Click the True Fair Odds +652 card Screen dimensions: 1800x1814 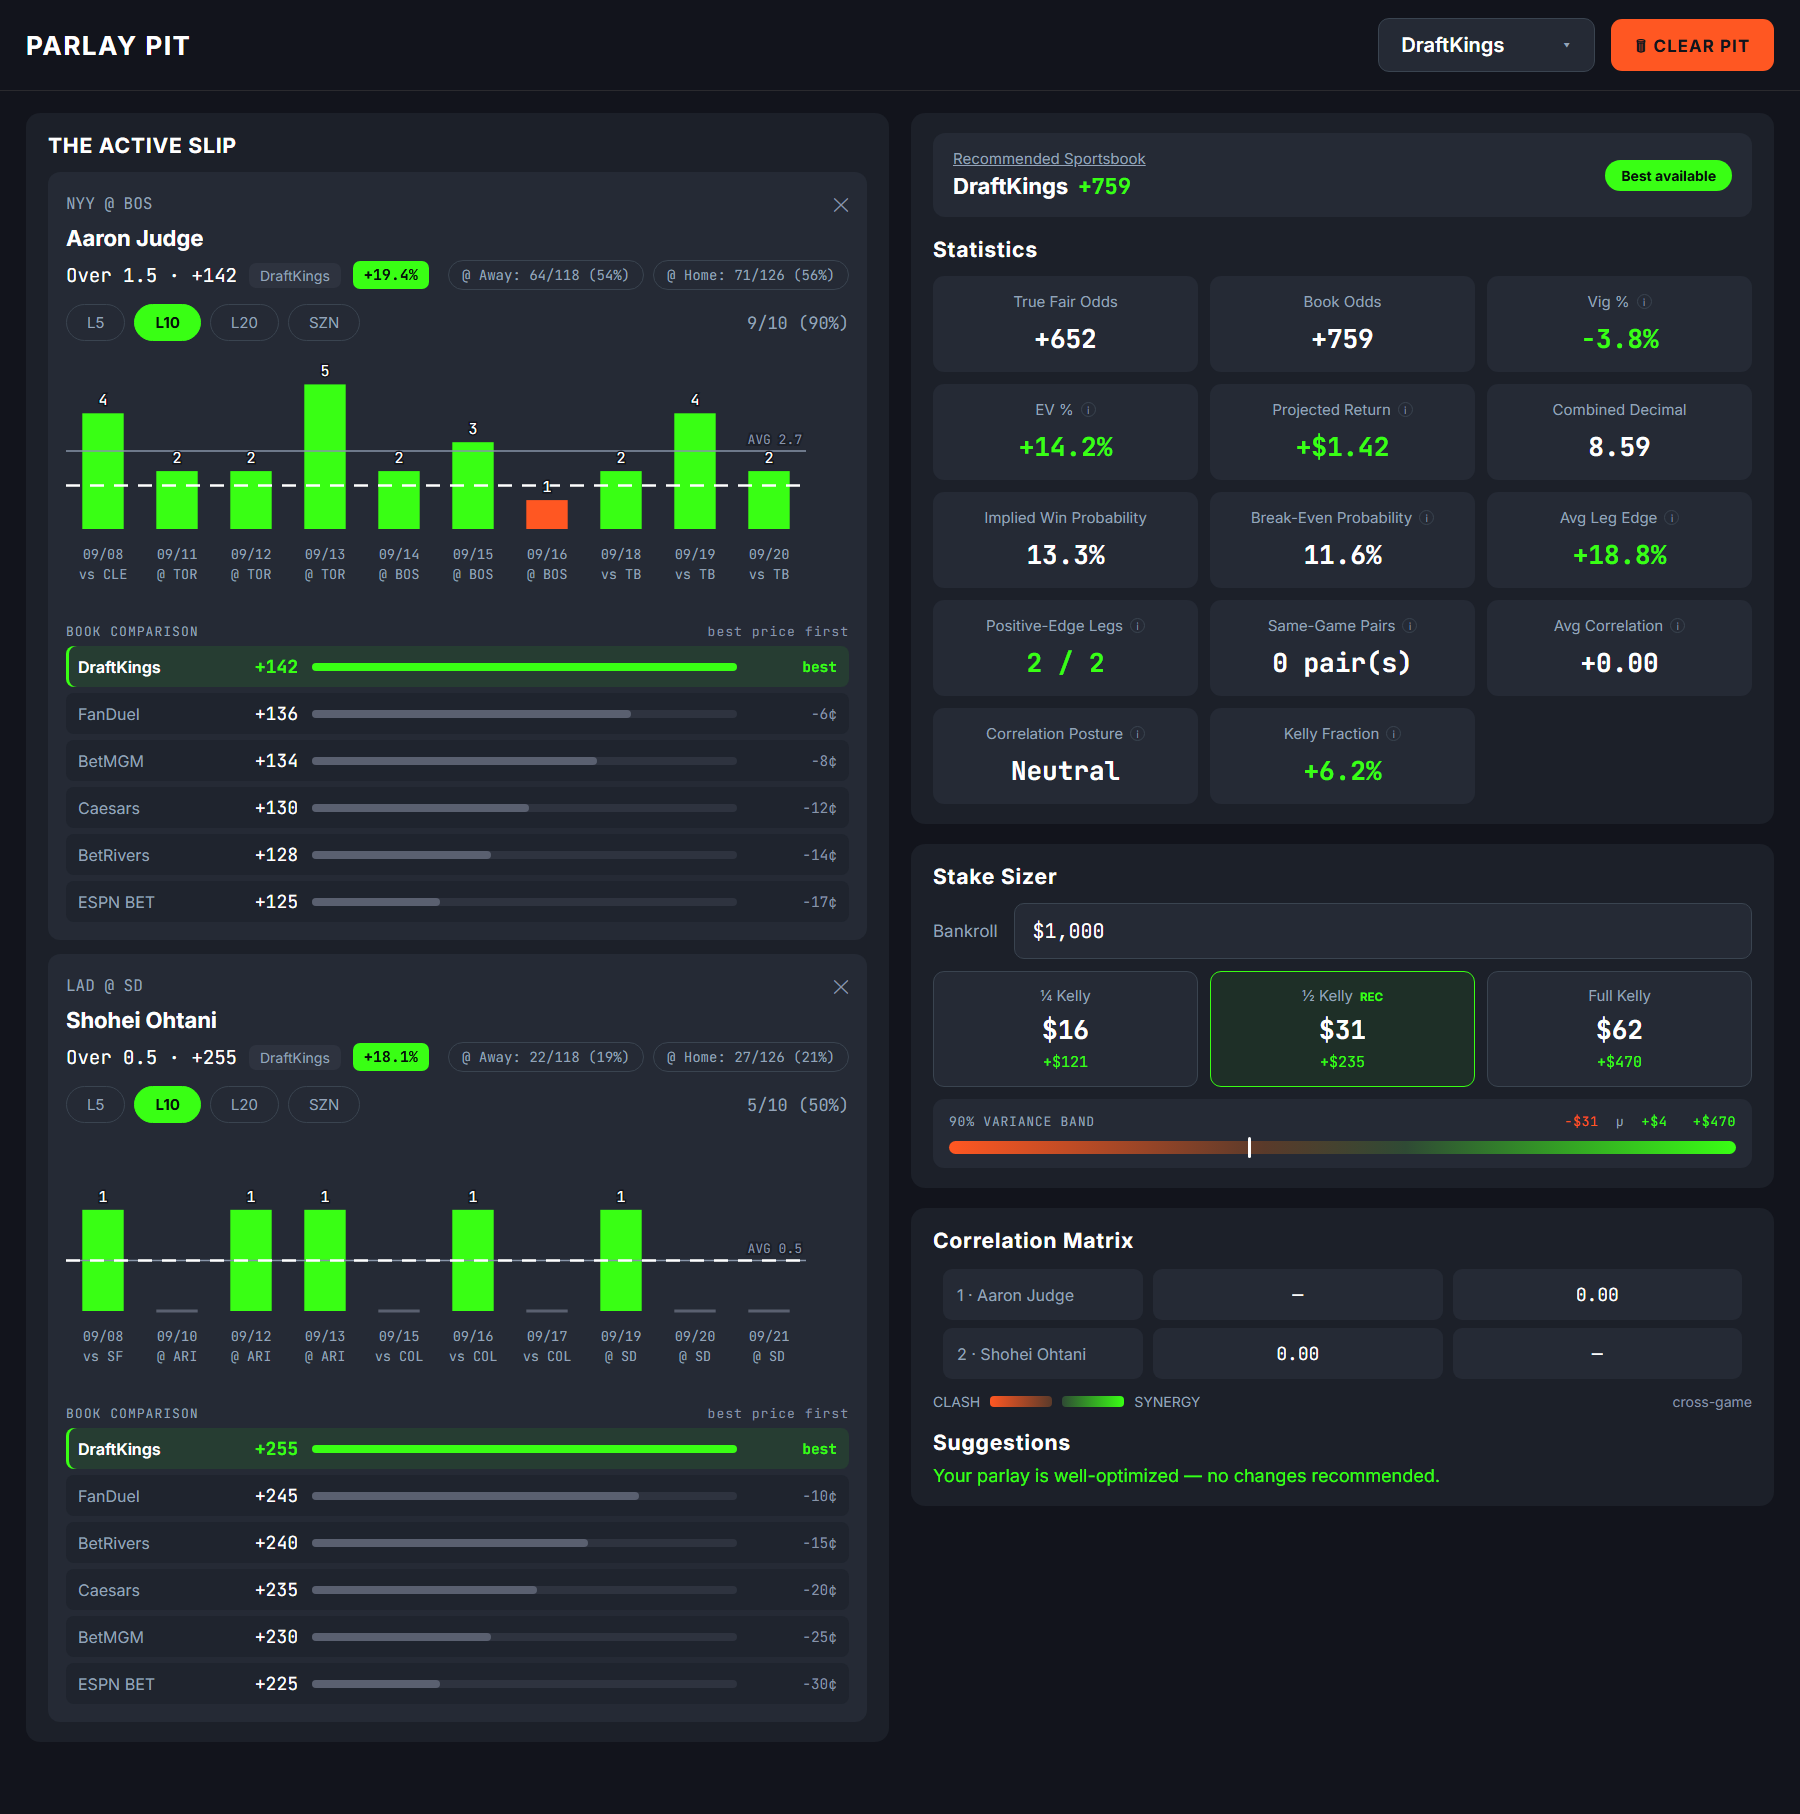point(1065,324)
